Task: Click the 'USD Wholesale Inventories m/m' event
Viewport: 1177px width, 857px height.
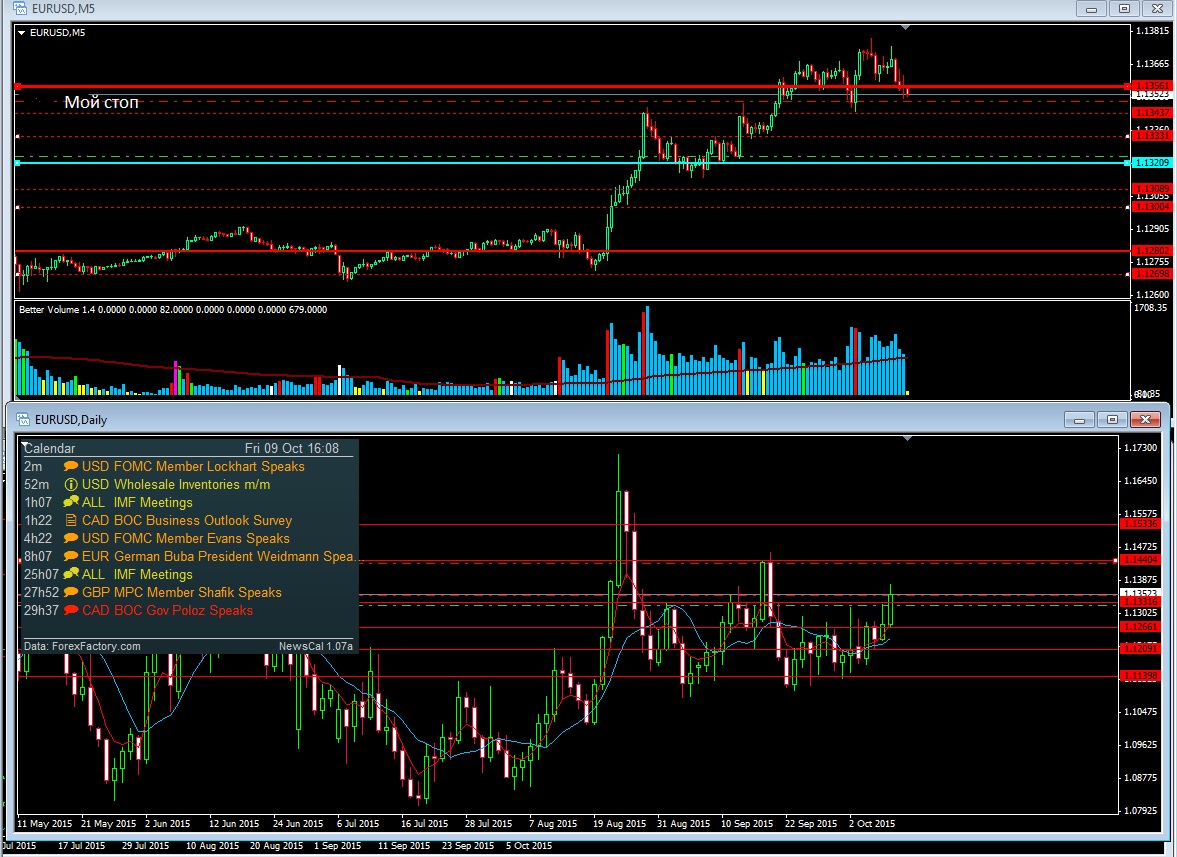Action: [x=176, y=485]
